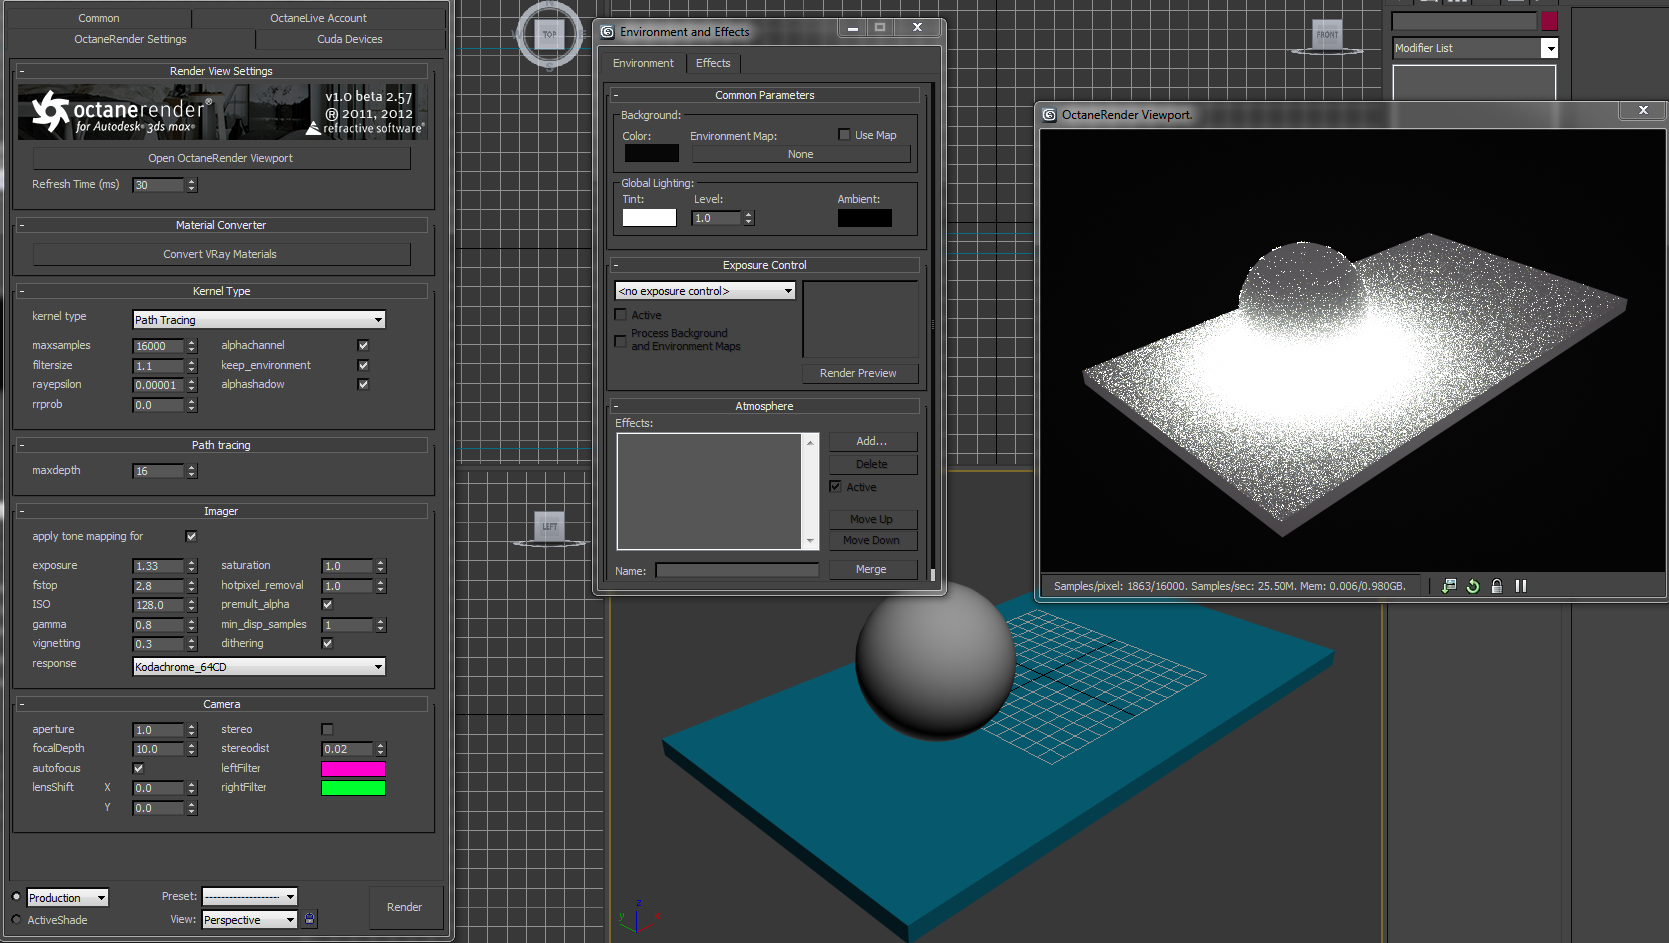Toggle the autofocus checkbox

coord(138,768)
